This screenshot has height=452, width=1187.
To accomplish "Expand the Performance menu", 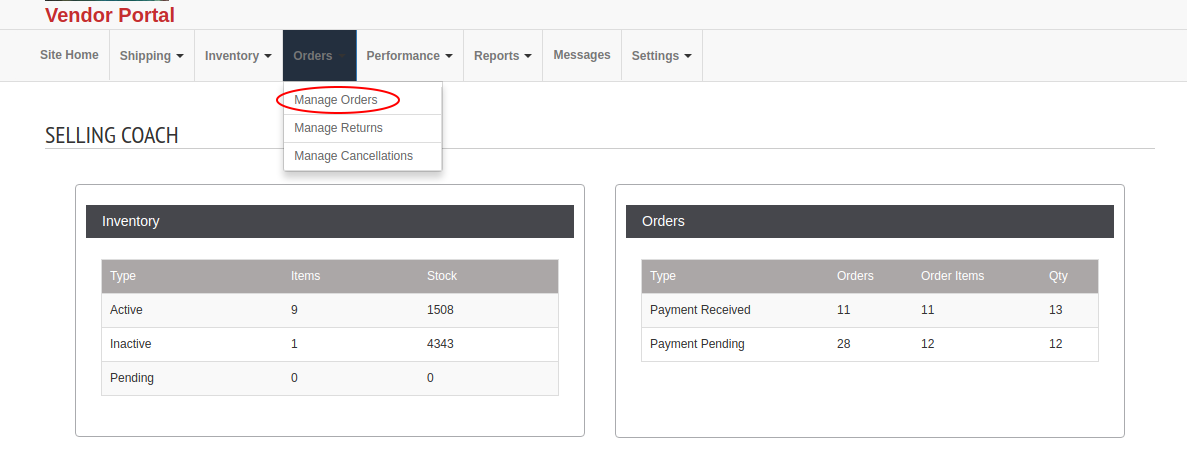I will (410, 55).
